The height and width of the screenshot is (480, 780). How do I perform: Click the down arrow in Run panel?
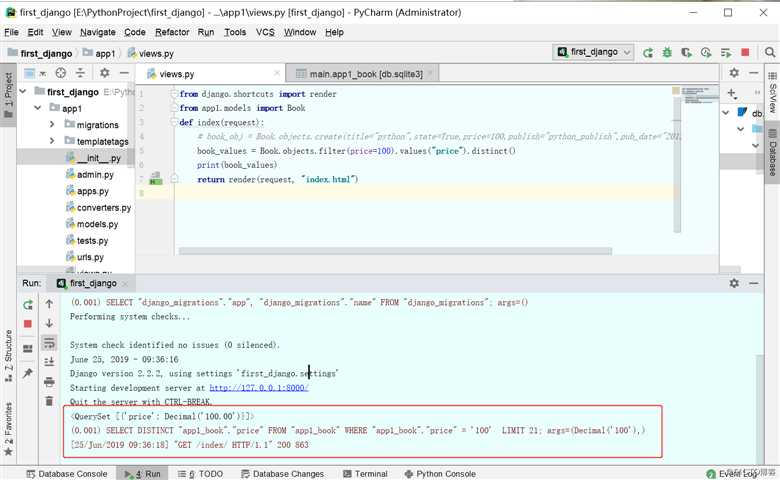[49, 323]
